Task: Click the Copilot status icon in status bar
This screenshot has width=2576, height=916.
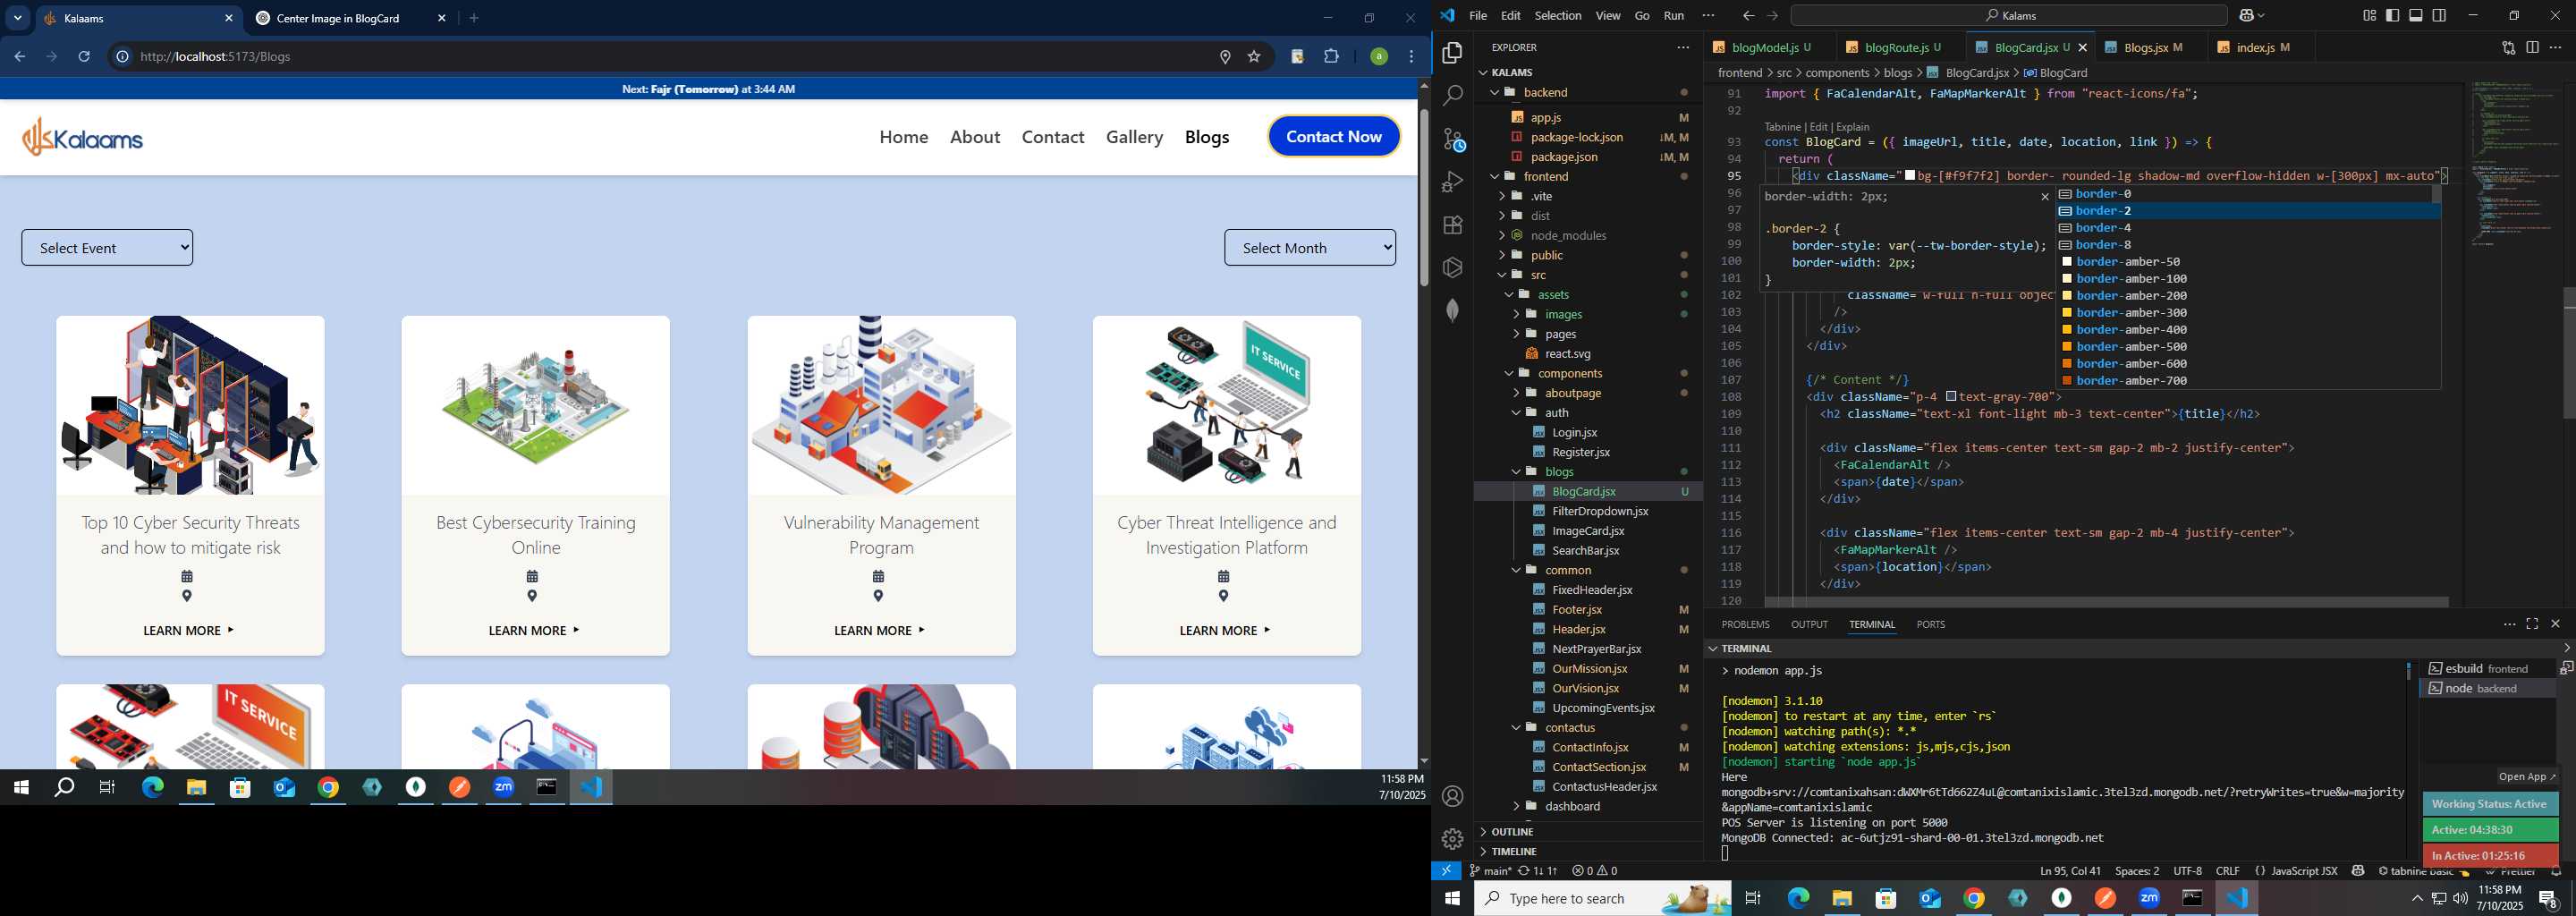Action: 2357,871
